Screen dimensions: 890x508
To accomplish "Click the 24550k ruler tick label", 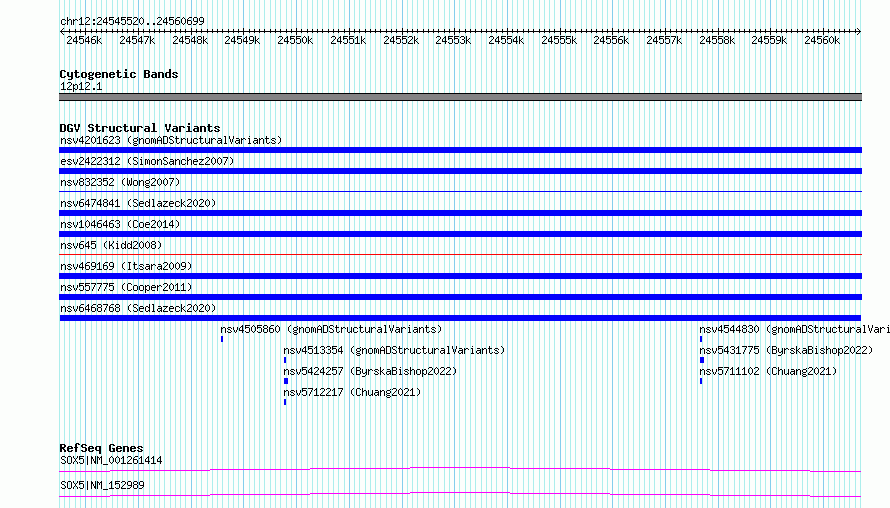I will click(295, 40).
